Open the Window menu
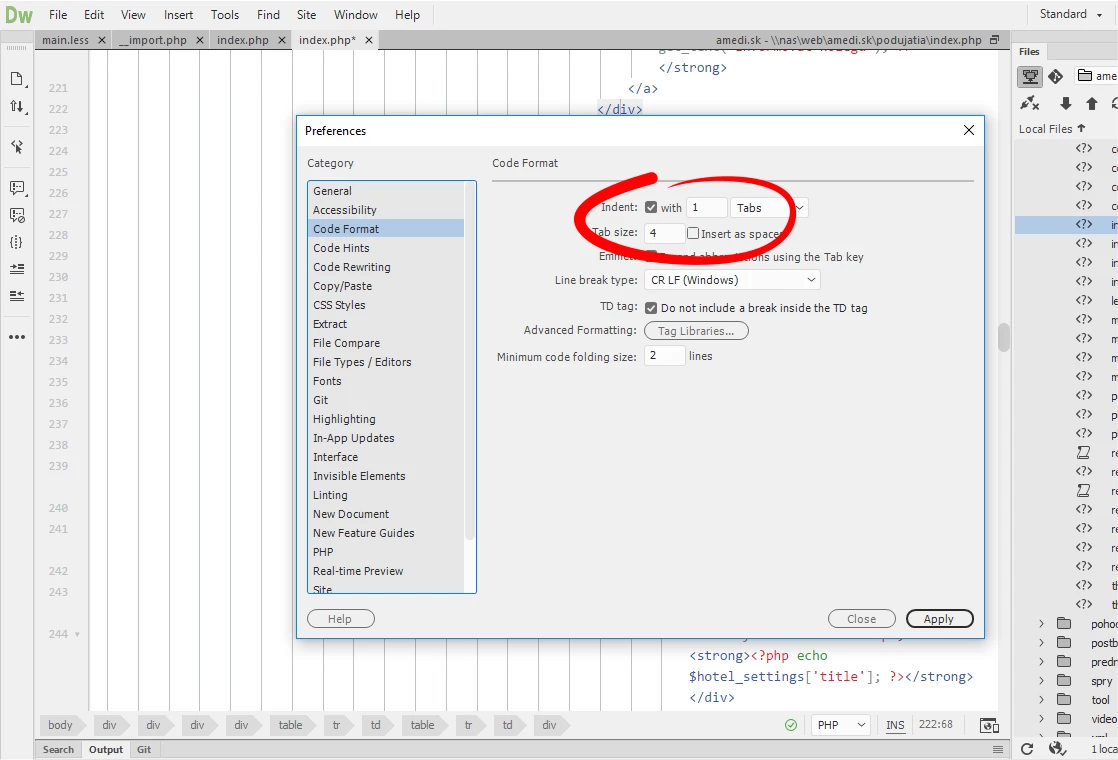 [356, 14]
